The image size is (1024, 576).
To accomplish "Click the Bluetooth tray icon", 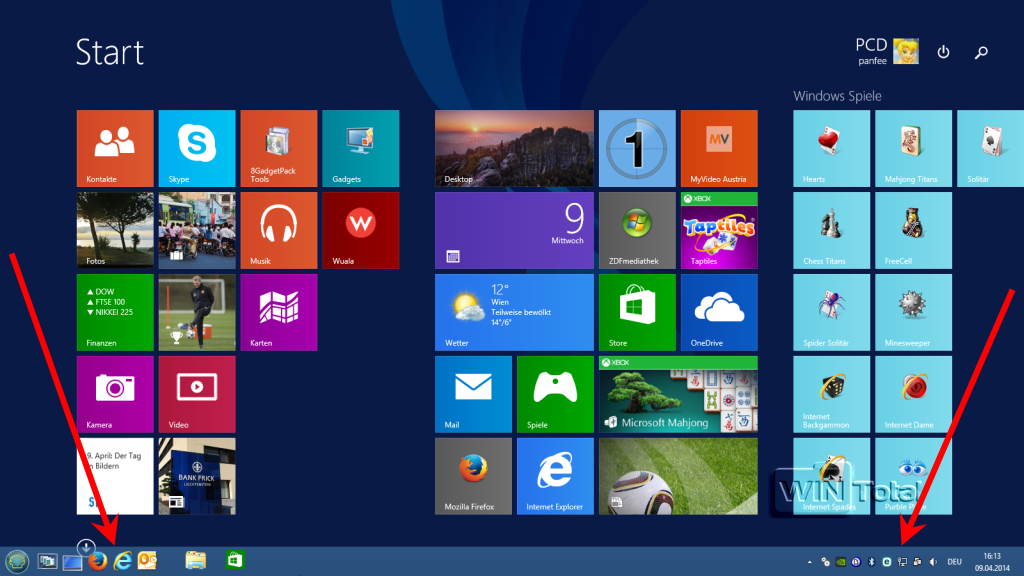I will [x=871, y=562].
